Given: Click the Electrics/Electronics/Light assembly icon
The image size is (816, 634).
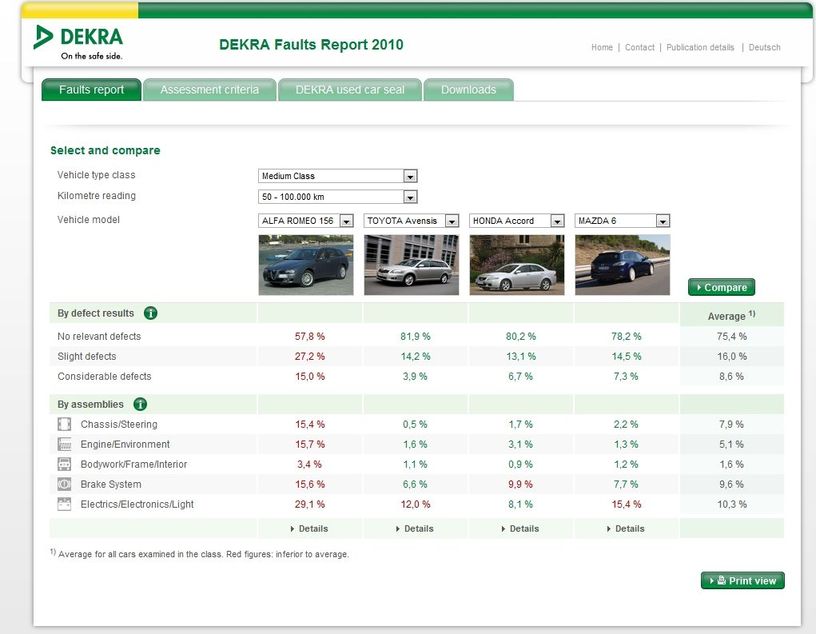Looking at the screenshot, I should [x=64, y=504].
